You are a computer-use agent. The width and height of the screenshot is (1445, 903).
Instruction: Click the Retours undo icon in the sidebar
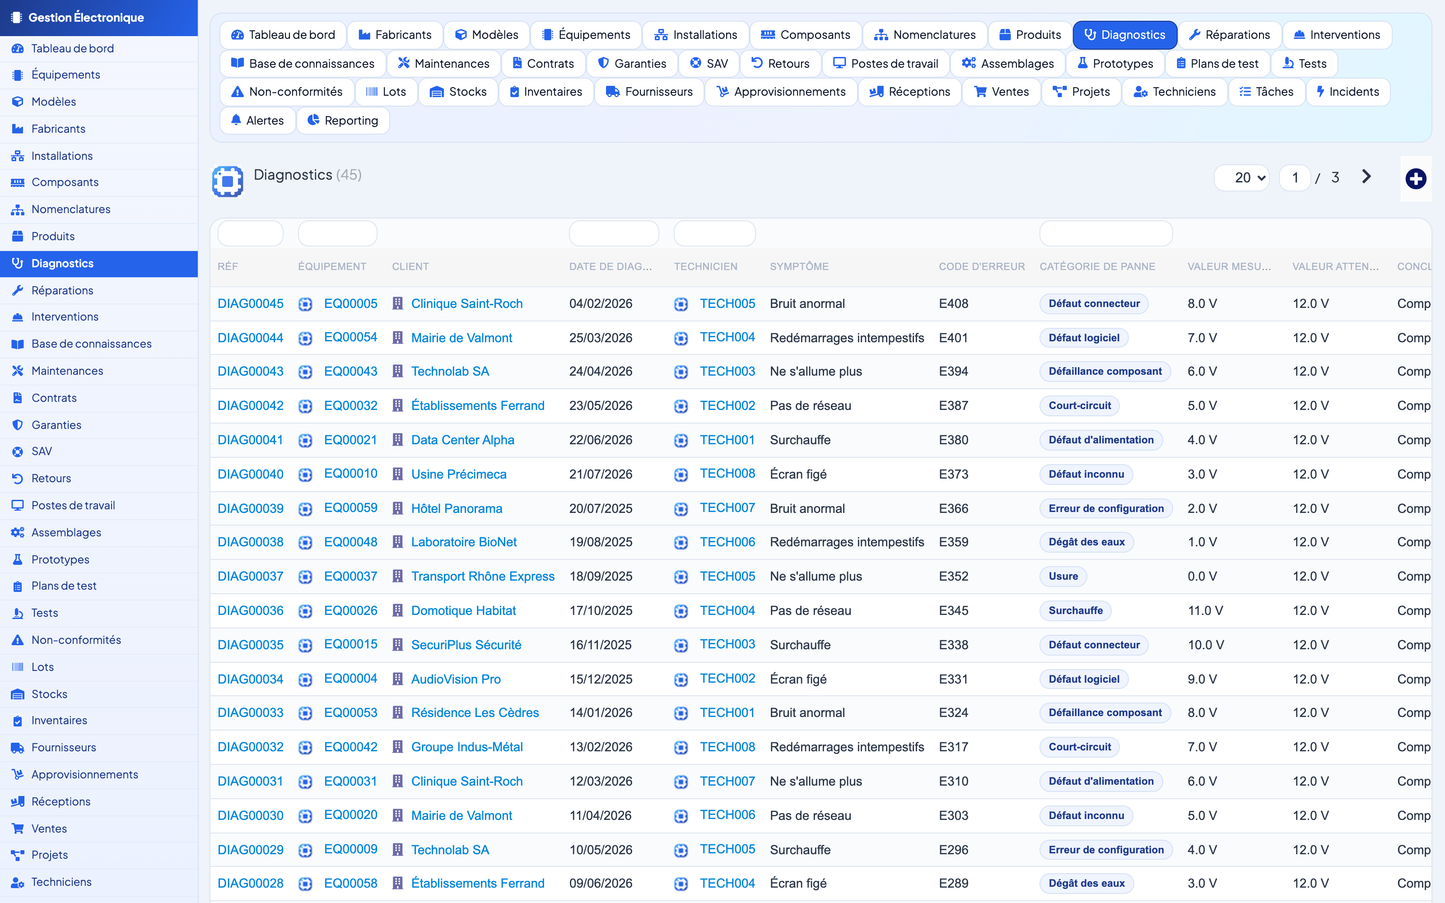[x=17, y=479]
